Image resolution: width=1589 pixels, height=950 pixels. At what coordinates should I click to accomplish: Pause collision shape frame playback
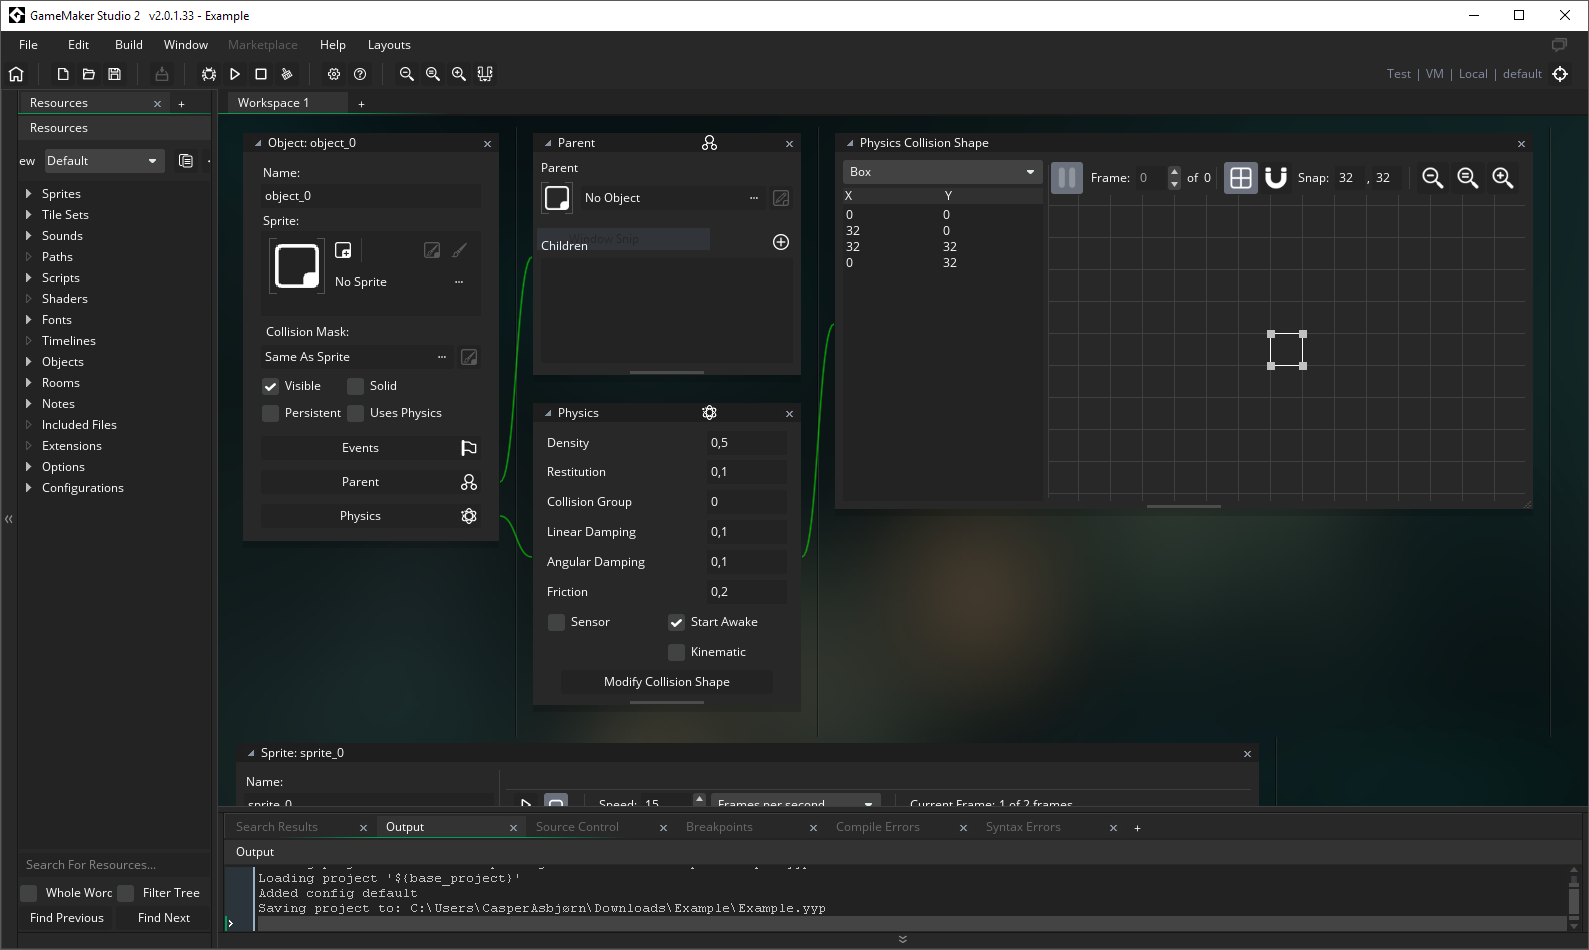(x=1067, y=178)
